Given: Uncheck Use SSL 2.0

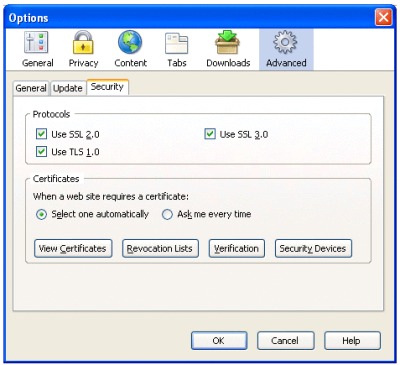Looking at the screenshot, I should pyautogui.click(x=41, y=134).
